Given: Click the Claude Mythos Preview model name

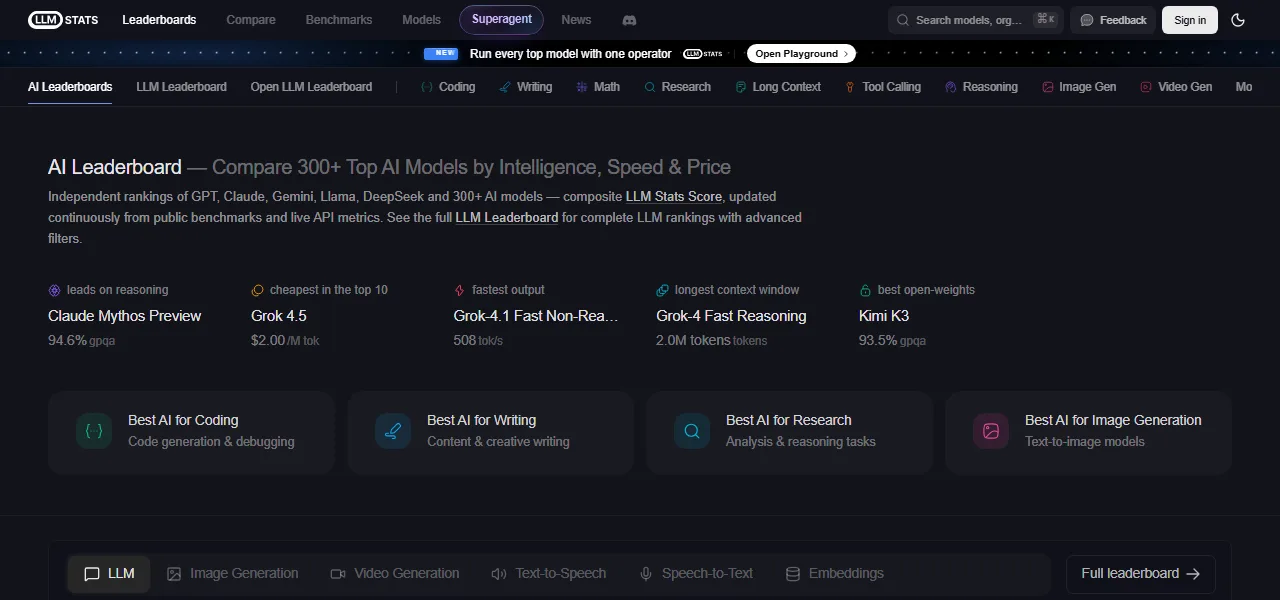Looking at the screenshot, I should (x=125, y=316).
